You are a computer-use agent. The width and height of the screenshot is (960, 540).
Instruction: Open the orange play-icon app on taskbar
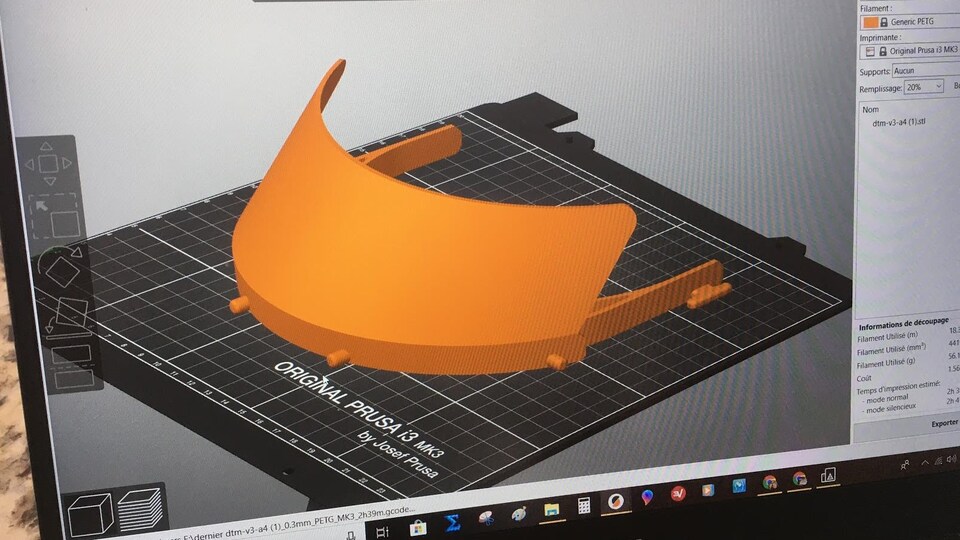(708, 490)
